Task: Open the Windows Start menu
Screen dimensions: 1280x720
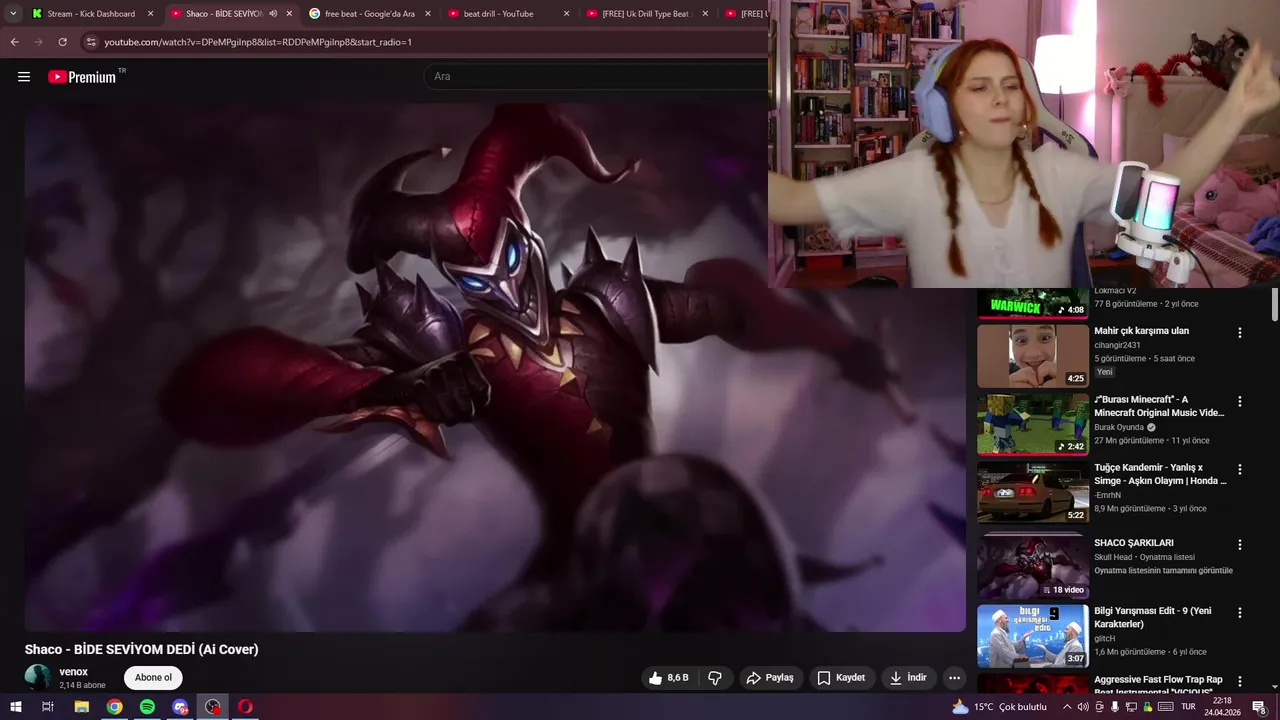Action: point(15,707)
